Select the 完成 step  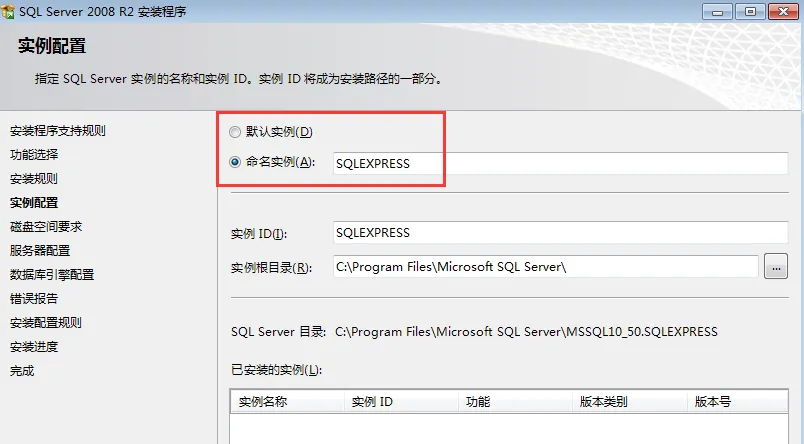[22, 371]
